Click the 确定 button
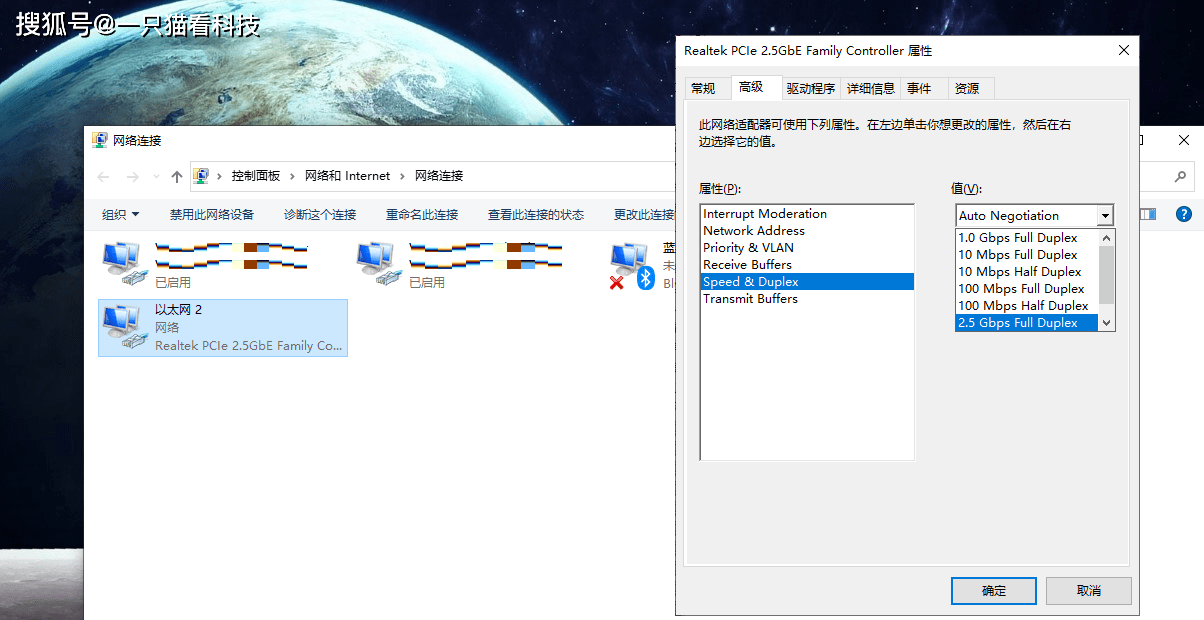 click(994, 590)
